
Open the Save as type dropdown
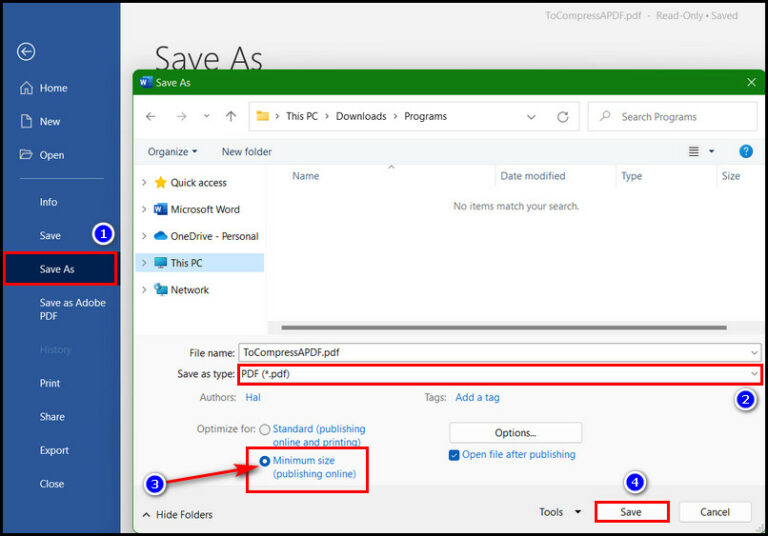point(754,374)
